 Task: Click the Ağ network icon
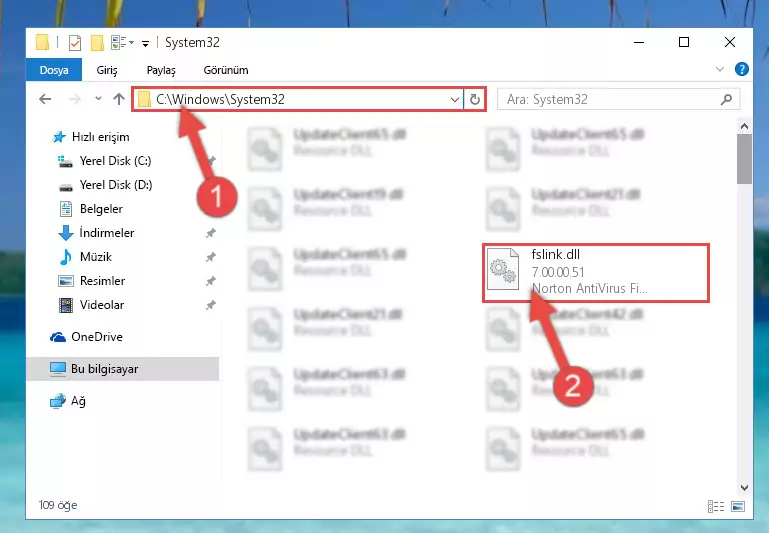pos(57,401)
